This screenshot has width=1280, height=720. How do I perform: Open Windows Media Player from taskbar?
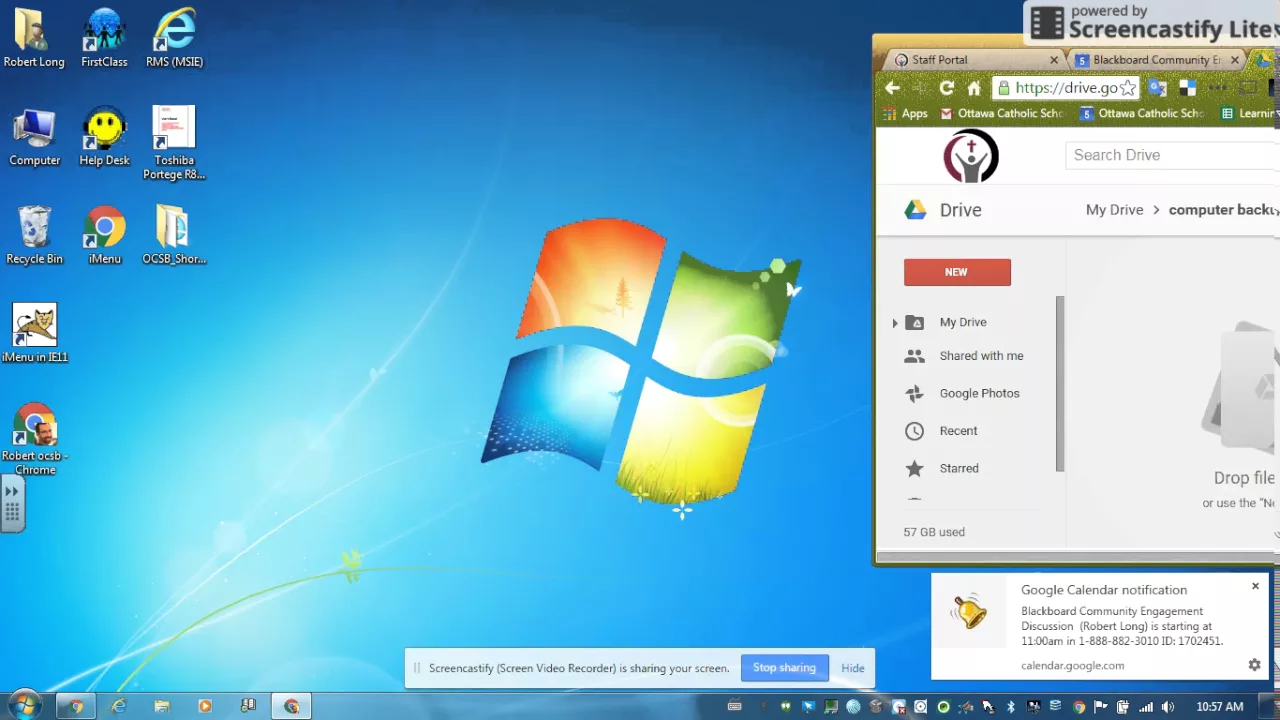pyautogui.click(x=205, y=707)
